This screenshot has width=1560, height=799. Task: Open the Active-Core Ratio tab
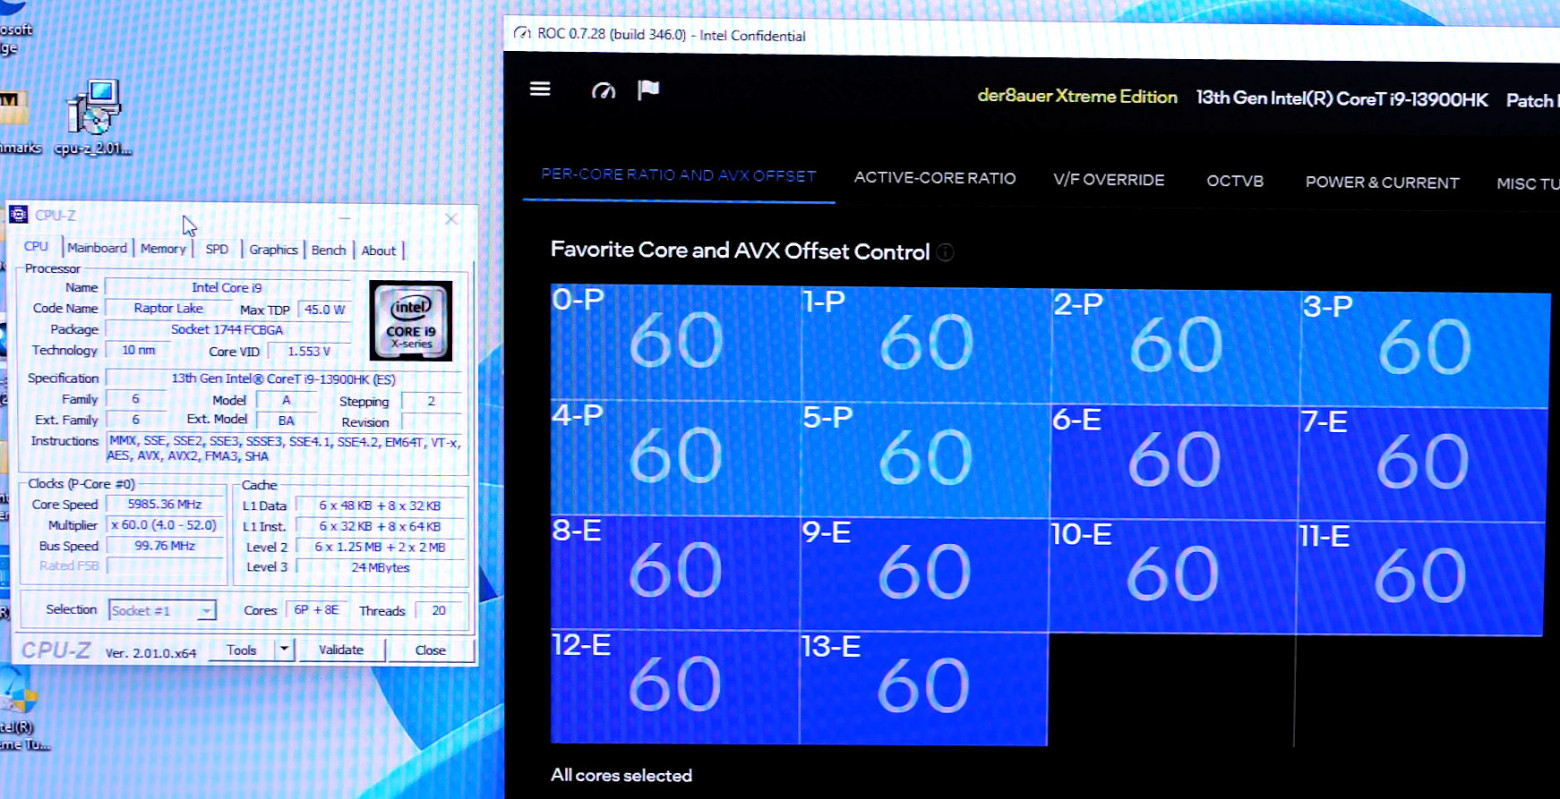[x=935, y=178]
